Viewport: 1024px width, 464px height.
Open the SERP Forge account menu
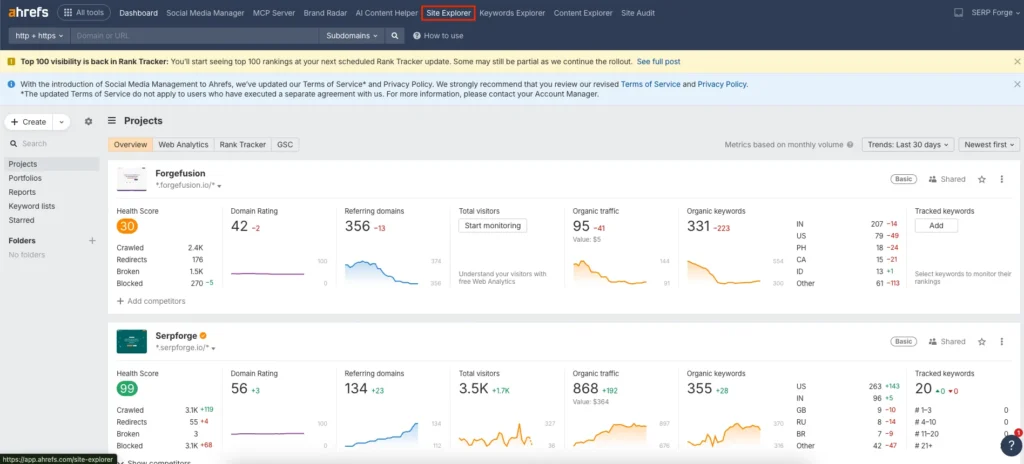click(x=993, y=12)
